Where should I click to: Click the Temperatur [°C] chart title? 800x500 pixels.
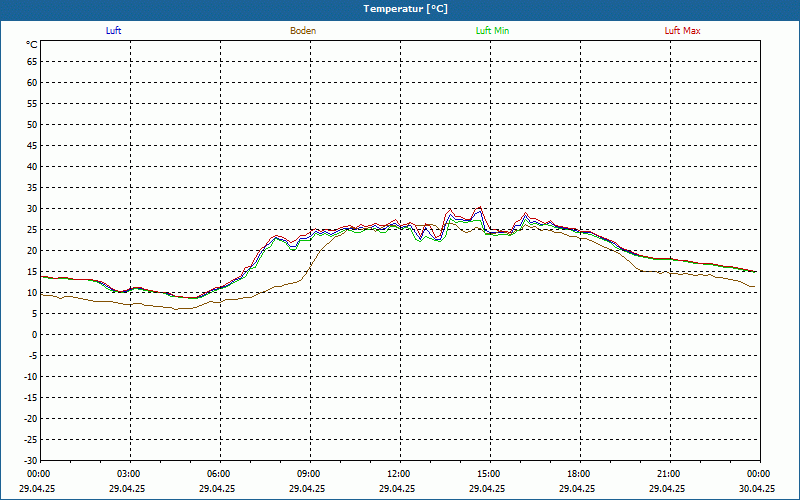(x=406, y=9)
